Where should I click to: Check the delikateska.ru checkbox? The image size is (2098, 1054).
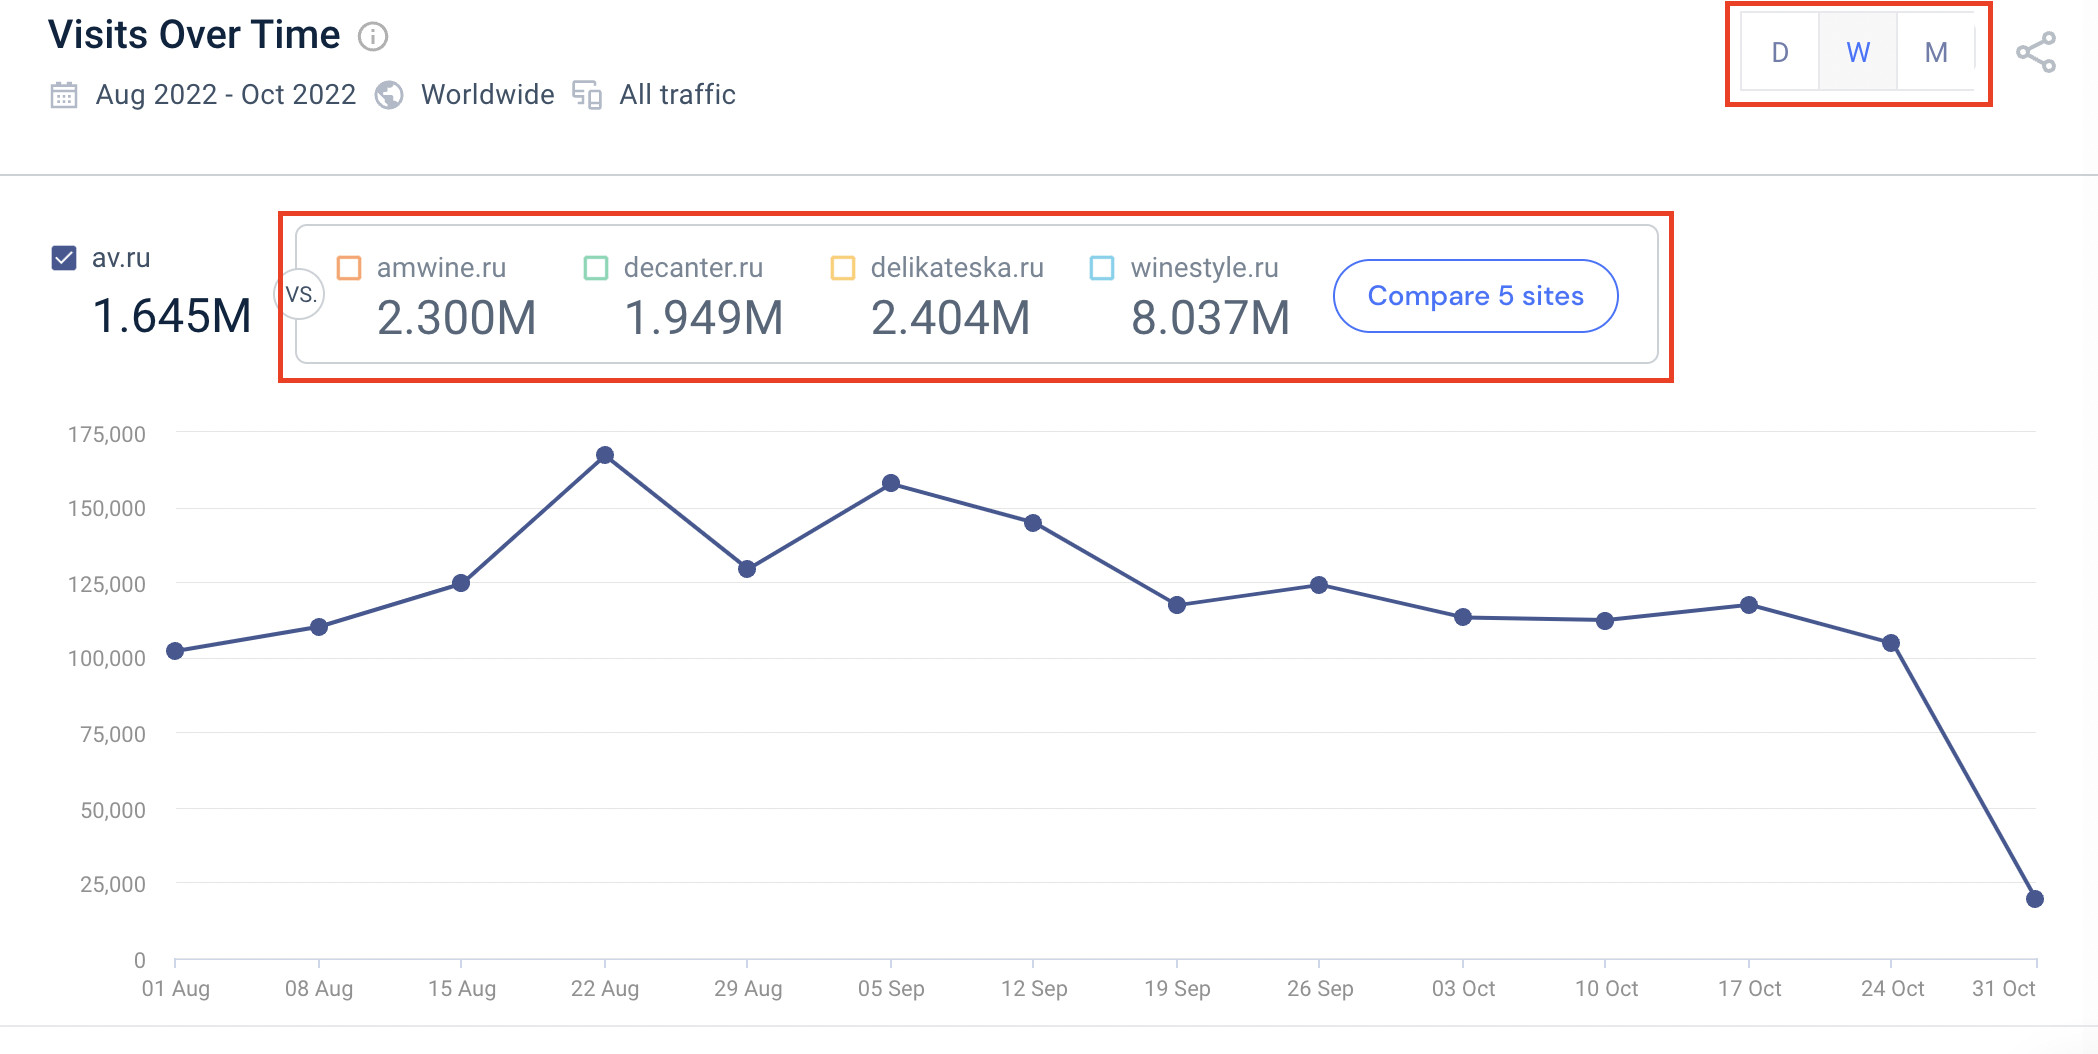(843, 268)
